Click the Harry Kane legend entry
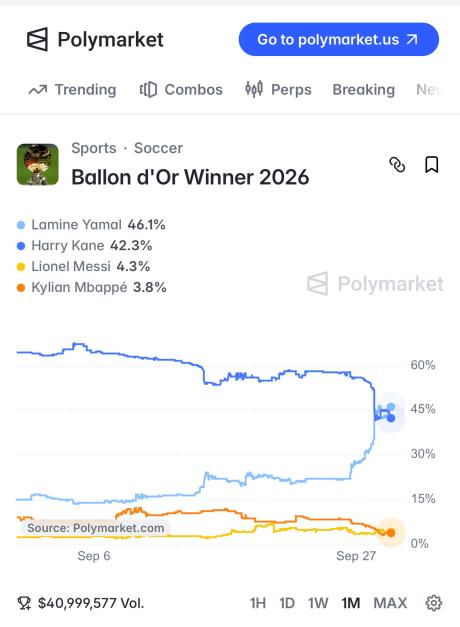 84,246
